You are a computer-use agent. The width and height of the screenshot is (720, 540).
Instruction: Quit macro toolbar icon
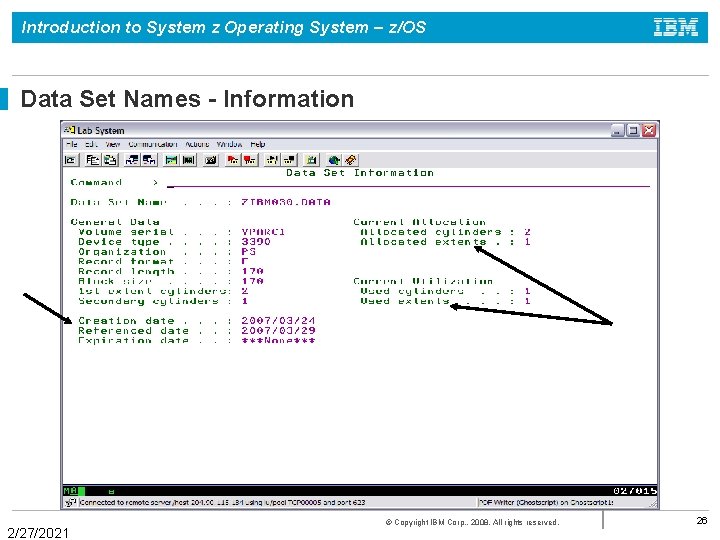click(x=289, y=160)
